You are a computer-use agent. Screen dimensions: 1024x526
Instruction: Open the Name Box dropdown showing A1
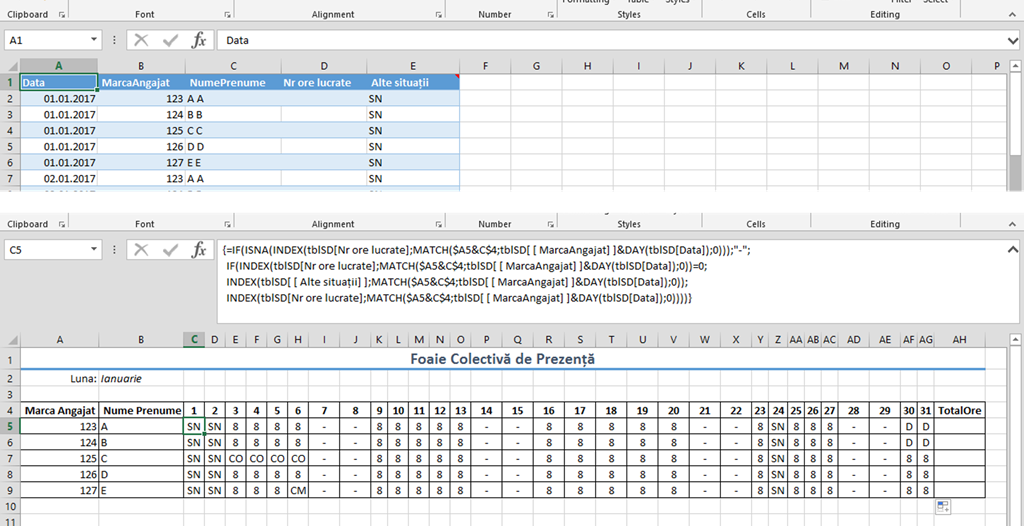click(x=94, y=40)
